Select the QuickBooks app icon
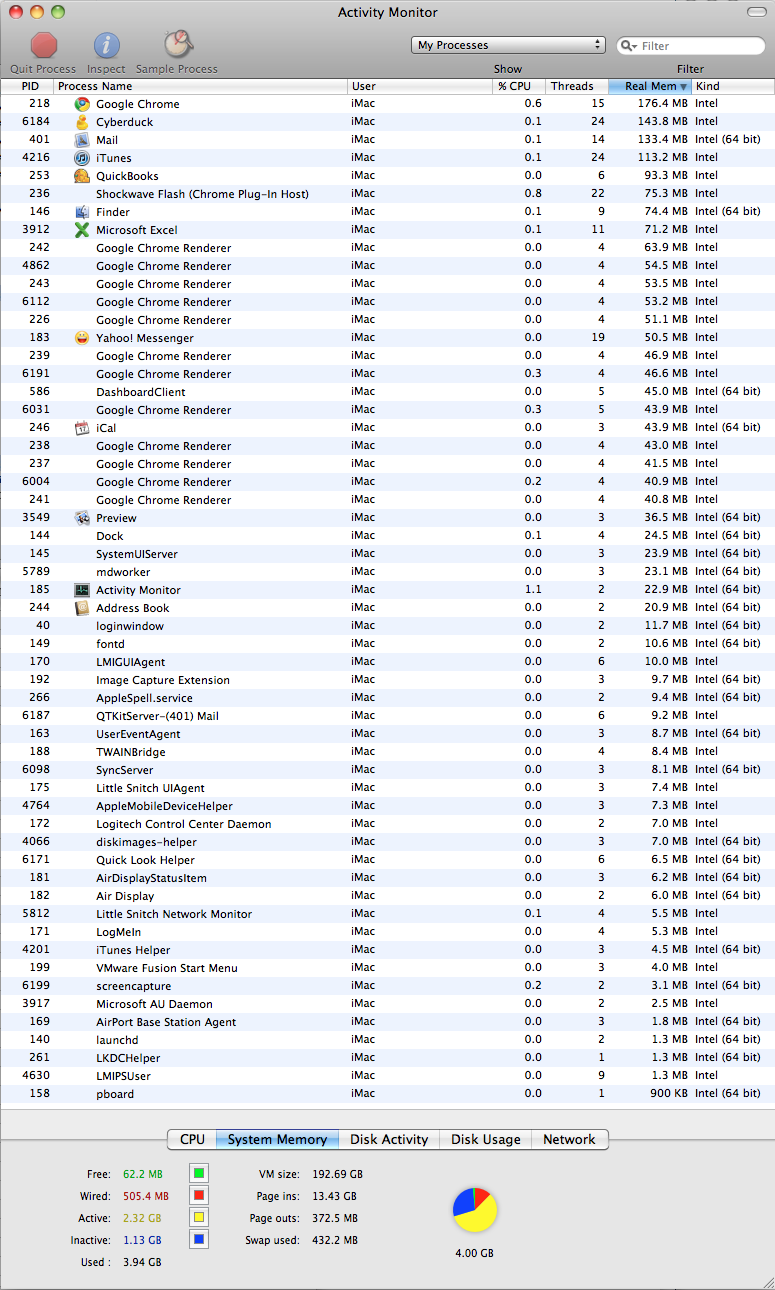The width and height of the screenshot is (775, 1290). (x=82, y=176)
